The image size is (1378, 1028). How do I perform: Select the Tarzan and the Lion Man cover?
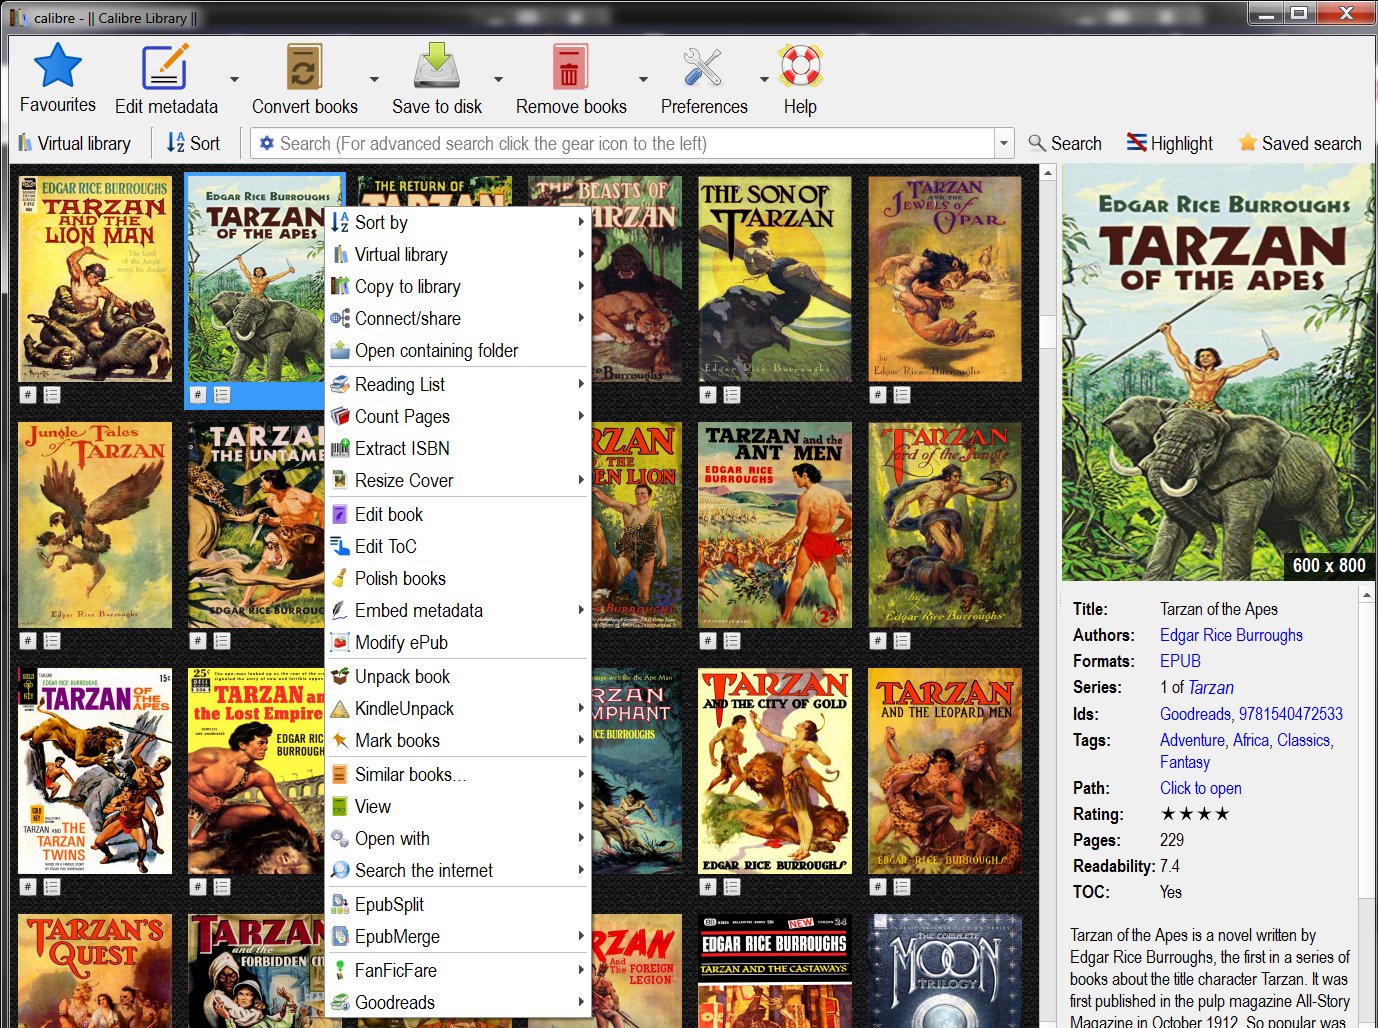pyautogui.click(x=95, y=279)
